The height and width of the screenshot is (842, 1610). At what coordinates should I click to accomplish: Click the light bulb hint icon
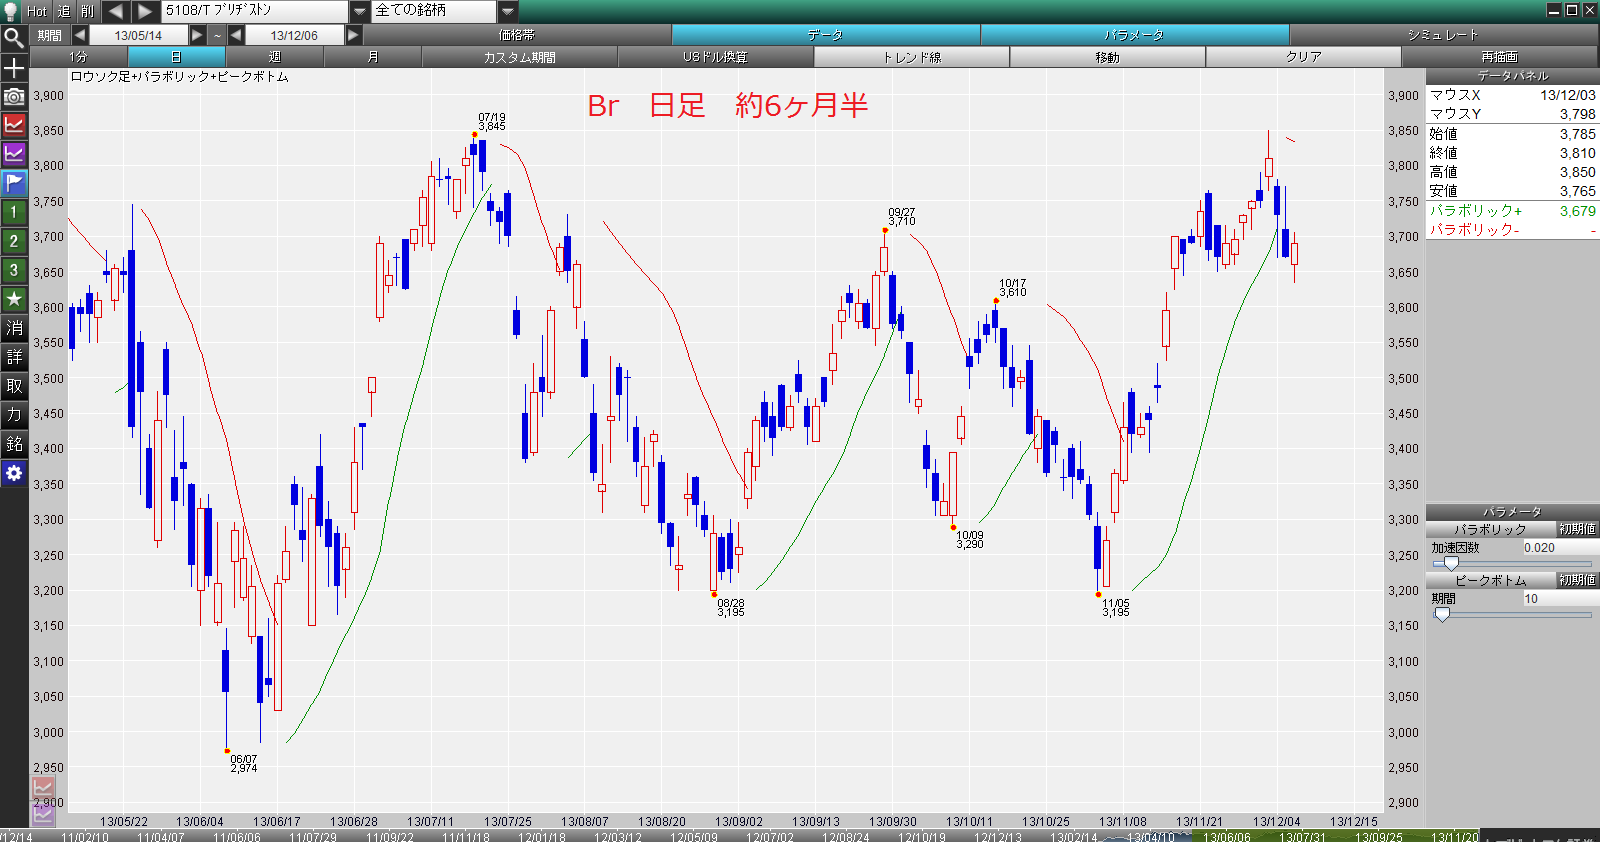click(x=11, y=11)
